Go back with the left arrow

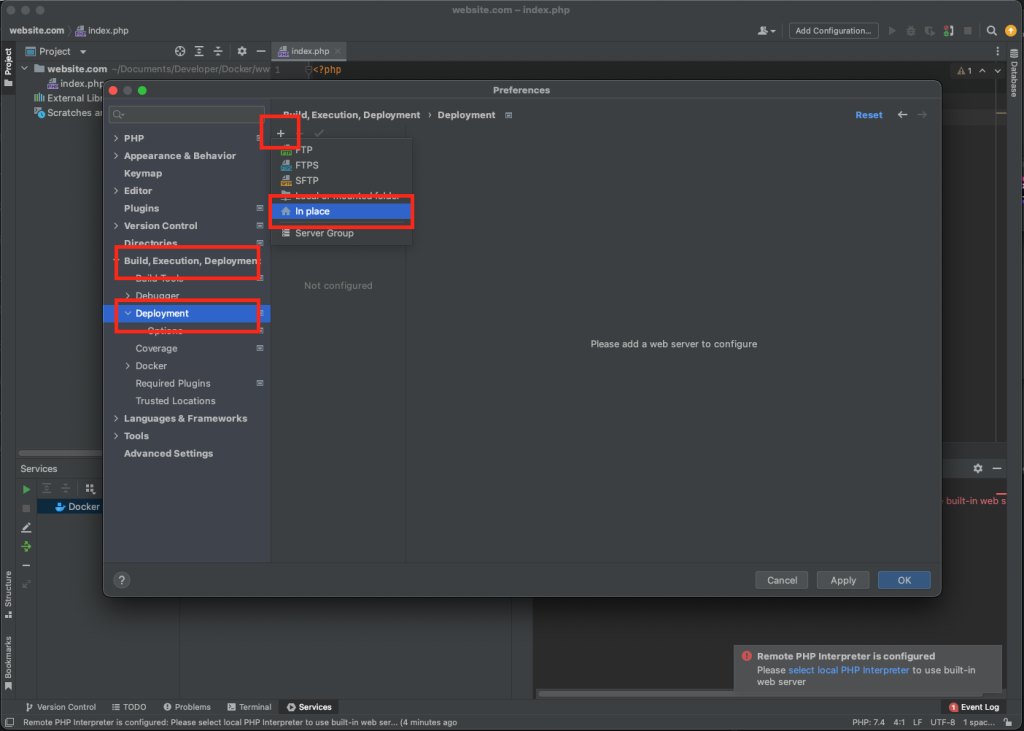[903, 115]
